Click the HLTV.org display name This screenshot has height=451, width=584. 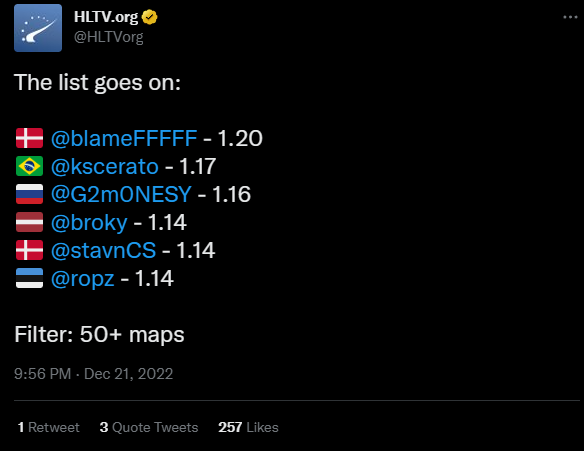tap(106, 17)
